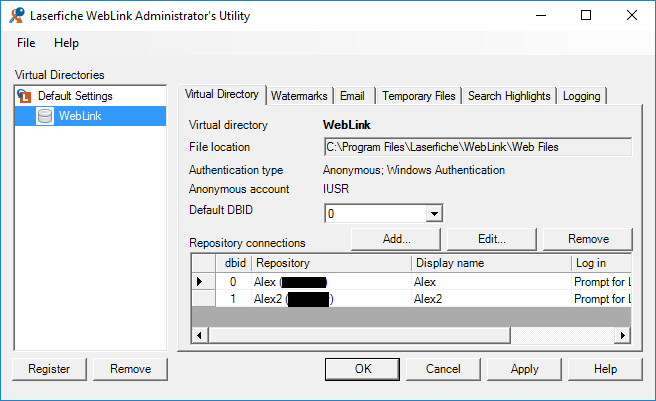Click display name cell Alex
This screenshot has width=656, height=401.
[x=491, y=282]
